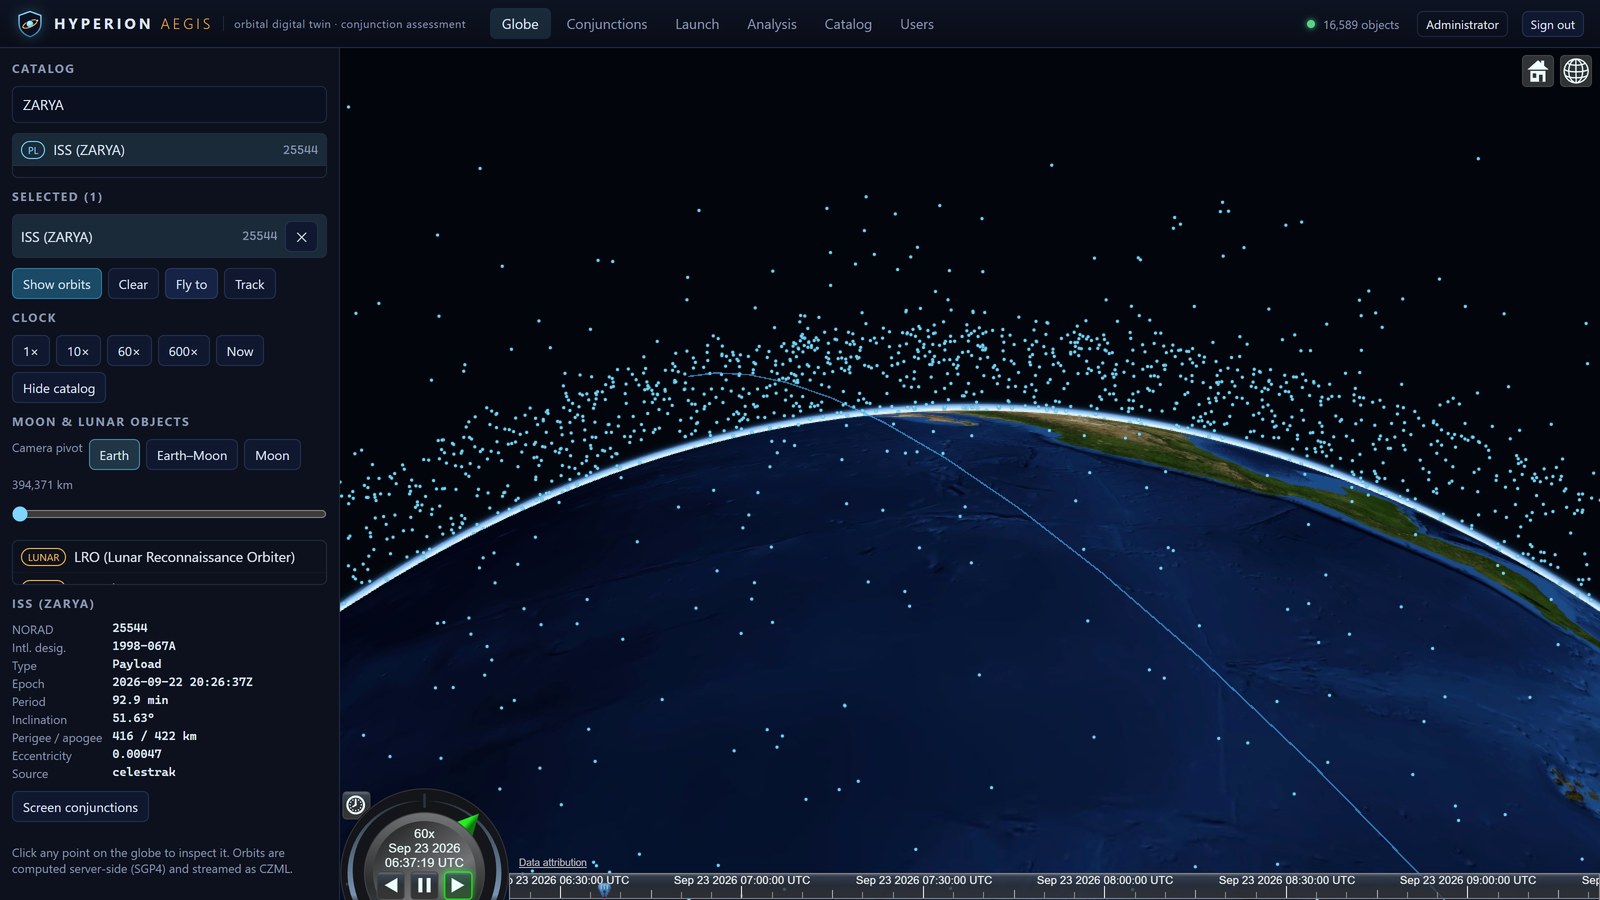Click the green speed shuttle pointer
Viewport: 1600px width, 900px height.
(468, 823)
